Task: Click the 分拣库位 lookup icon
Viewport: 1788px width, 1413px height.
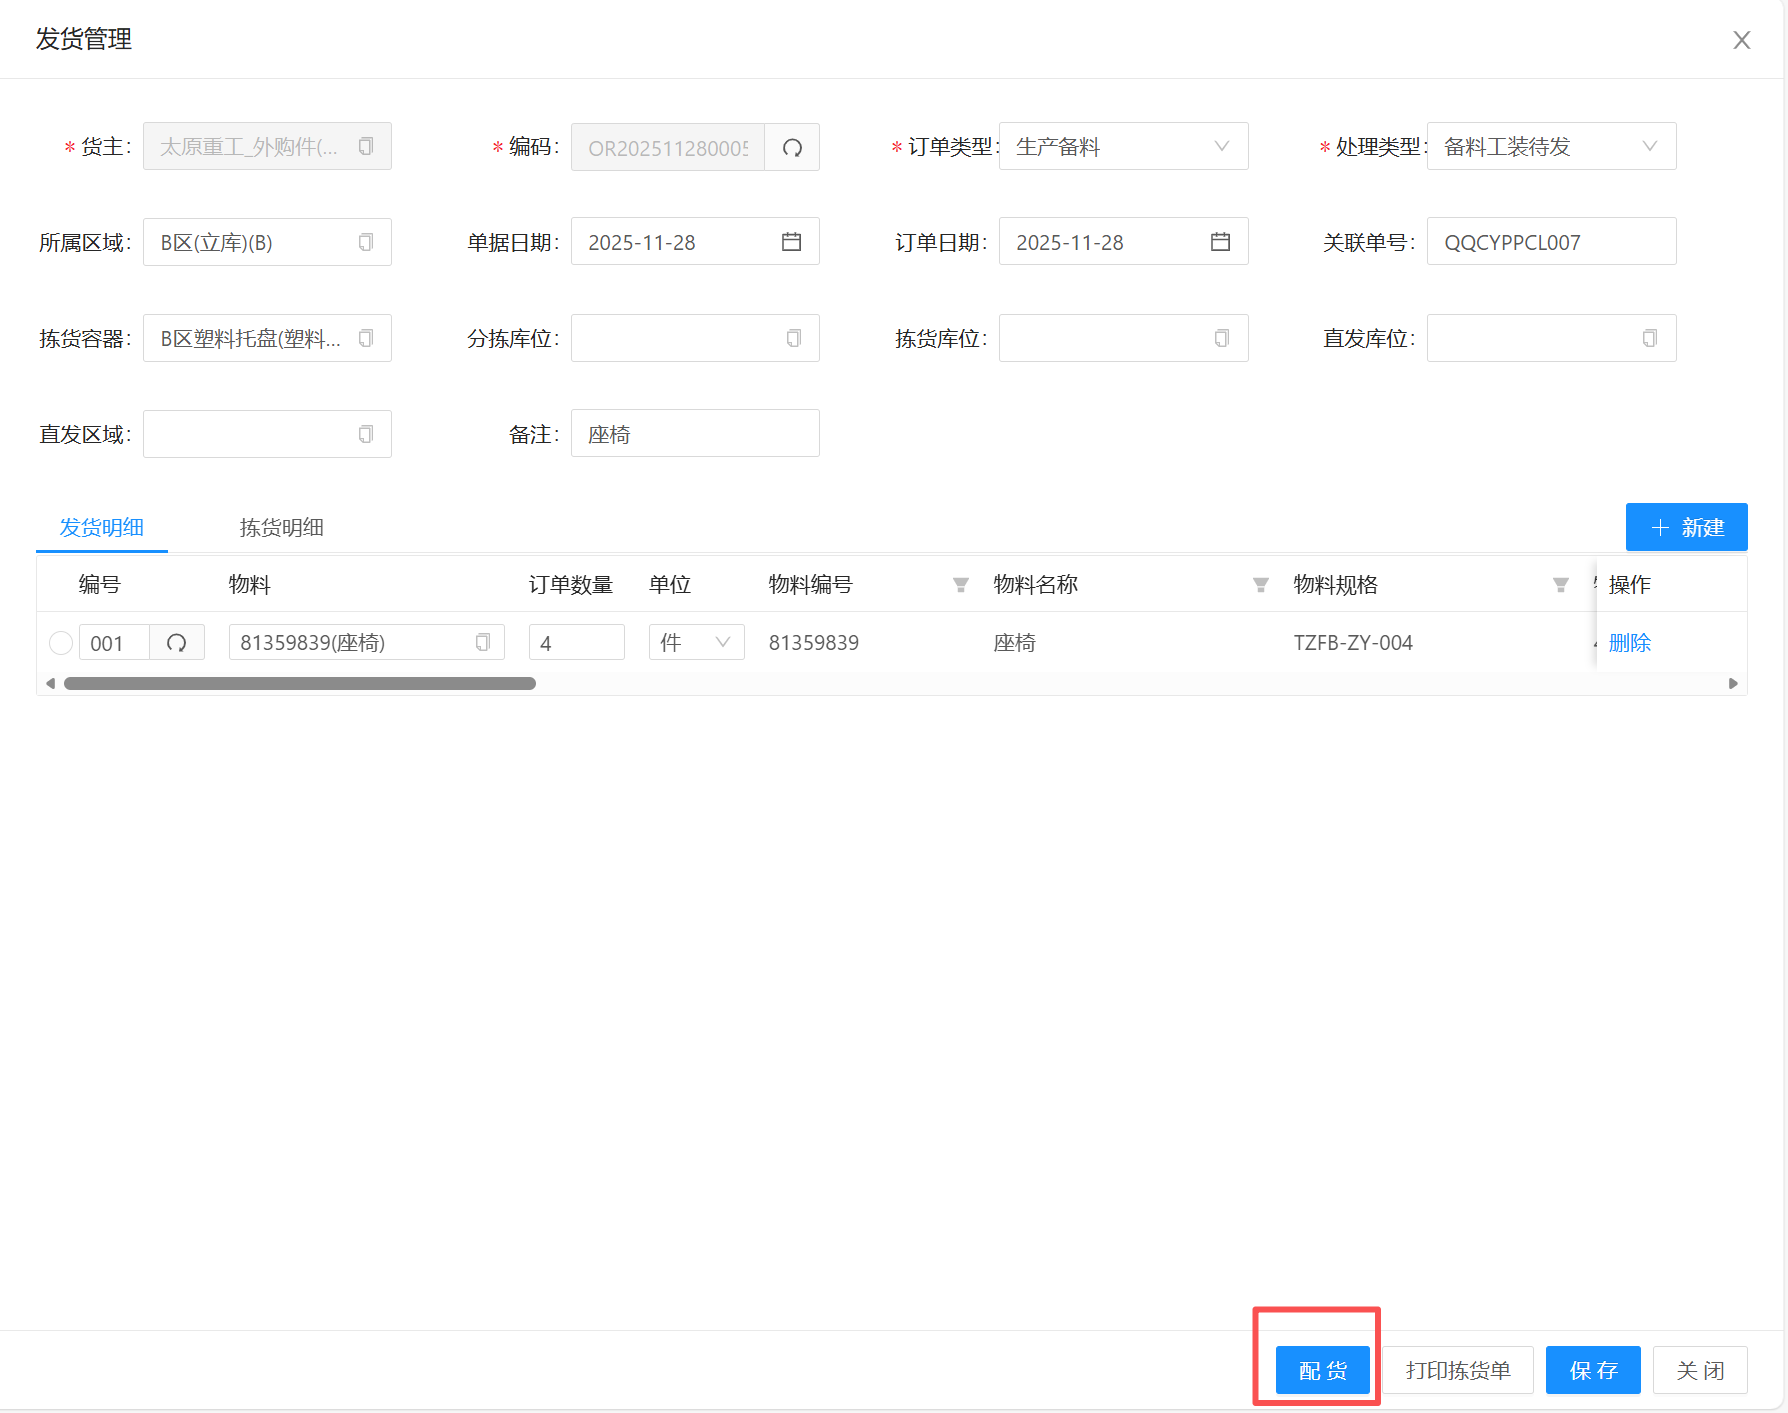Action: point(794,339)
